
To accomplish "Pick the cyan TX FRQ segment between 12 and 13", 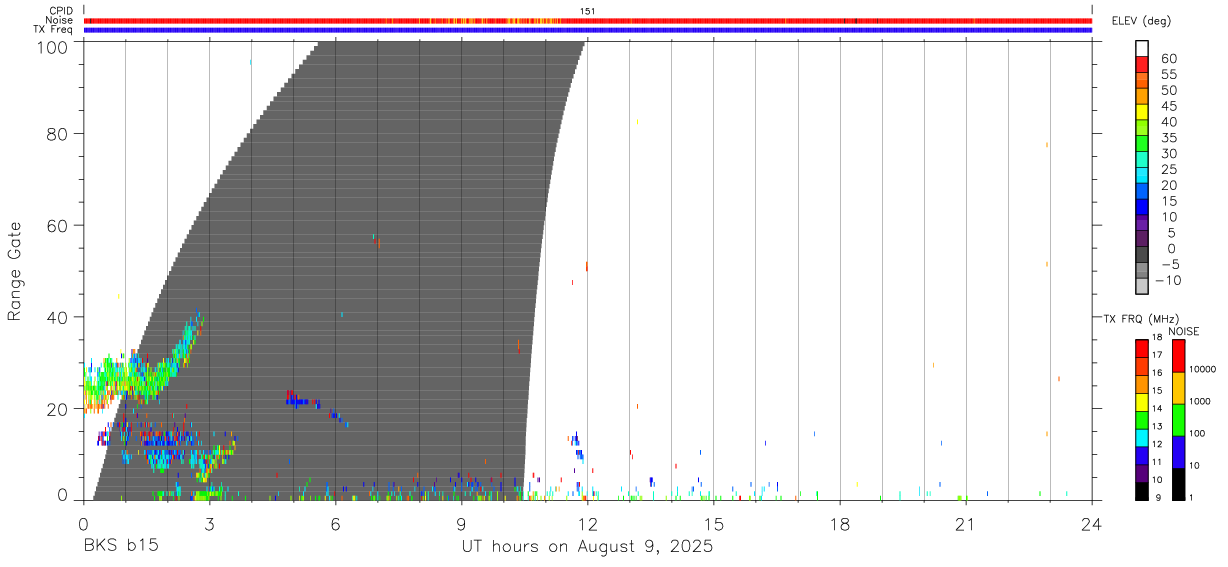I will (x=1142, y=438).
